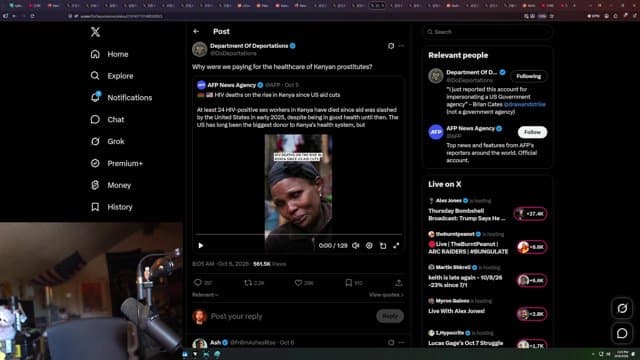Open the main post's more options menu
640x360 pixels.
pos(401,46)
